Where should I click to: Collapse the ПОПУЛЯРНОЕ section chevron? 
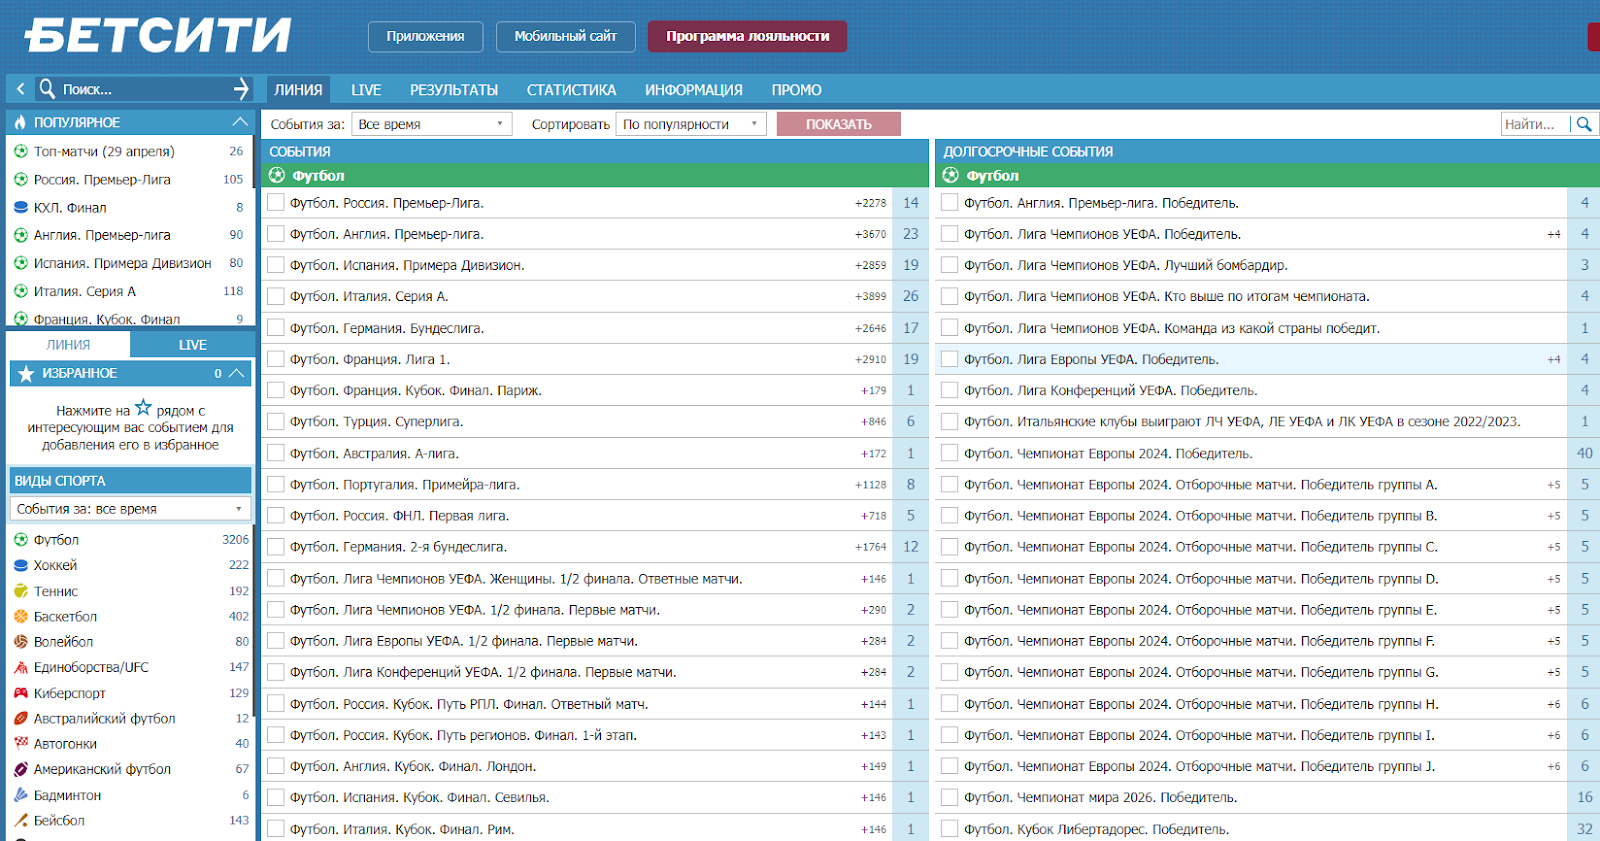(239, 122)
